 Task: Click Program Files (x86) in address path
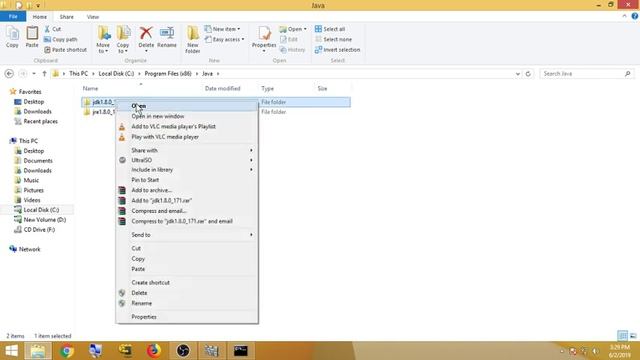pos(168,73)
